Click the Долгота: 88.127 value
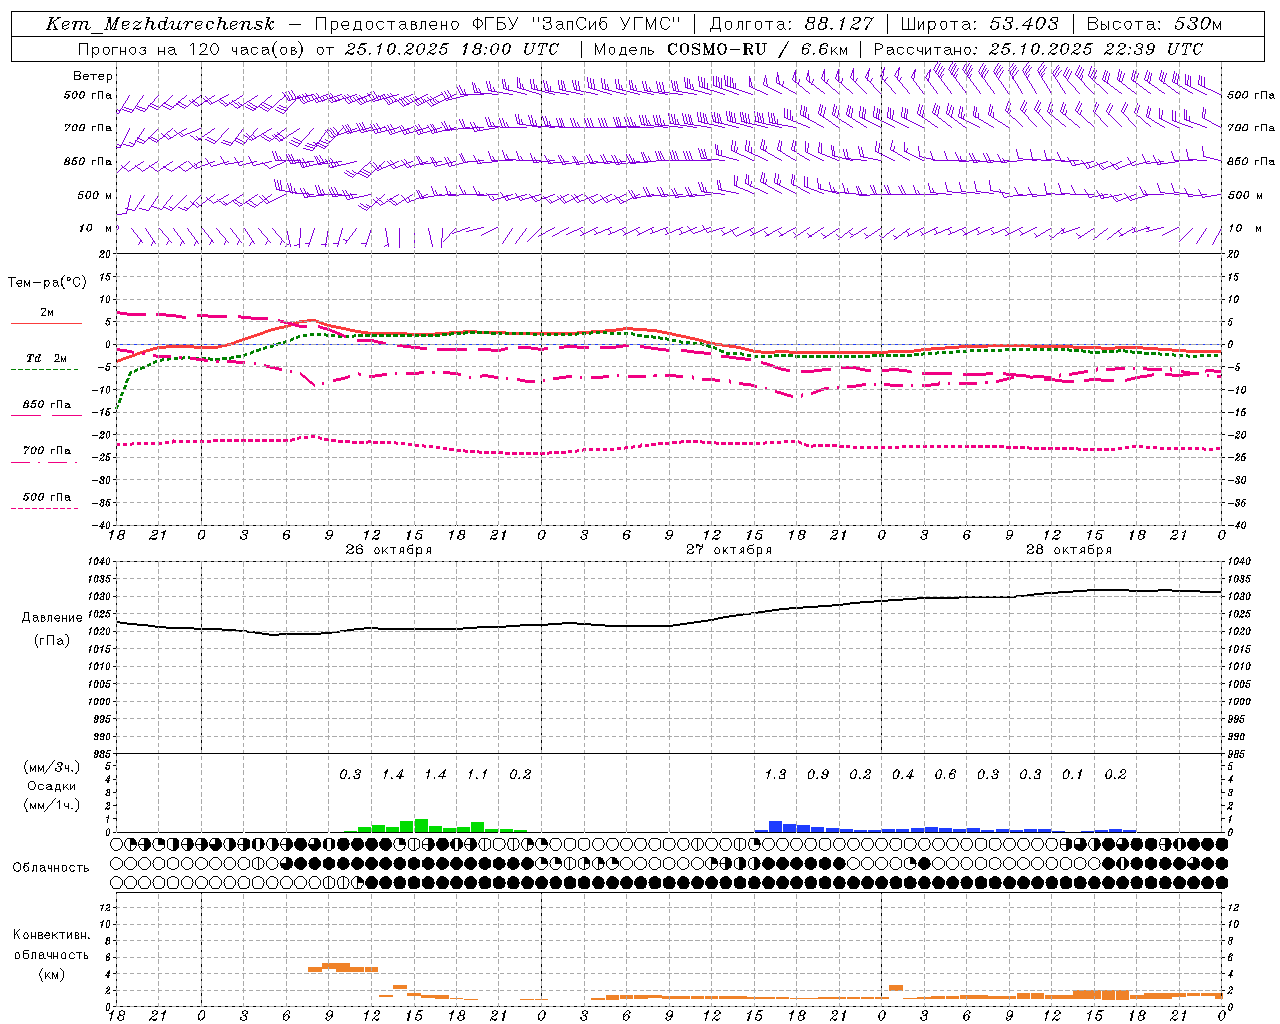 coord(791,24)
